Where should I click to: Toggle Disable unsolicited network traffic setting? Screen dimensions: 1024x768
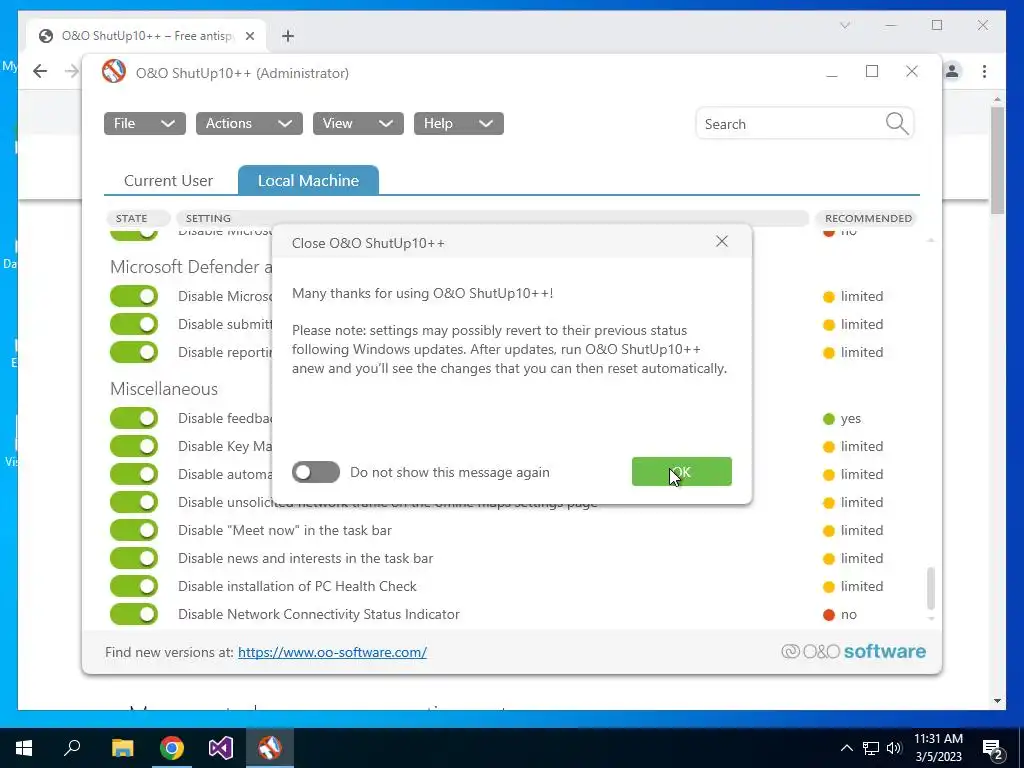pos(134,502)
